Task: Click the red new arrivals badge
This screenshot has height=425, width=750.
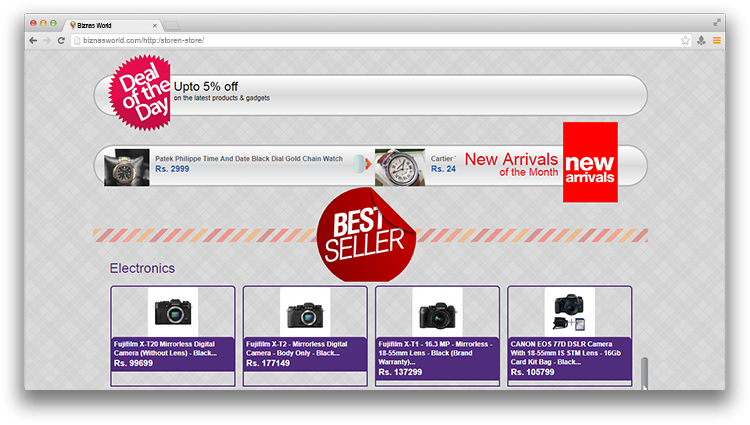Action: pos(590,162)
